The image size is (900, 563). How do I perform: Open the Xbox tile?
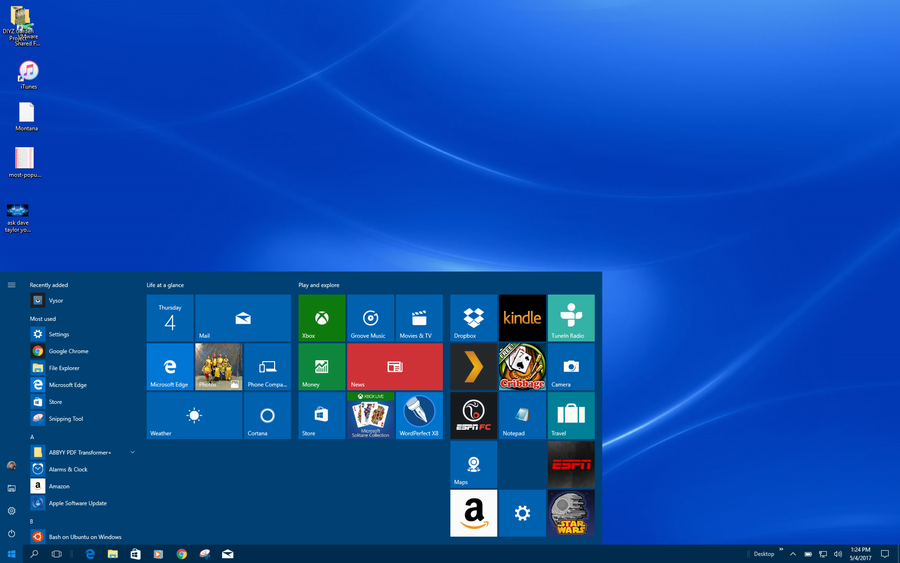[321, 318]
